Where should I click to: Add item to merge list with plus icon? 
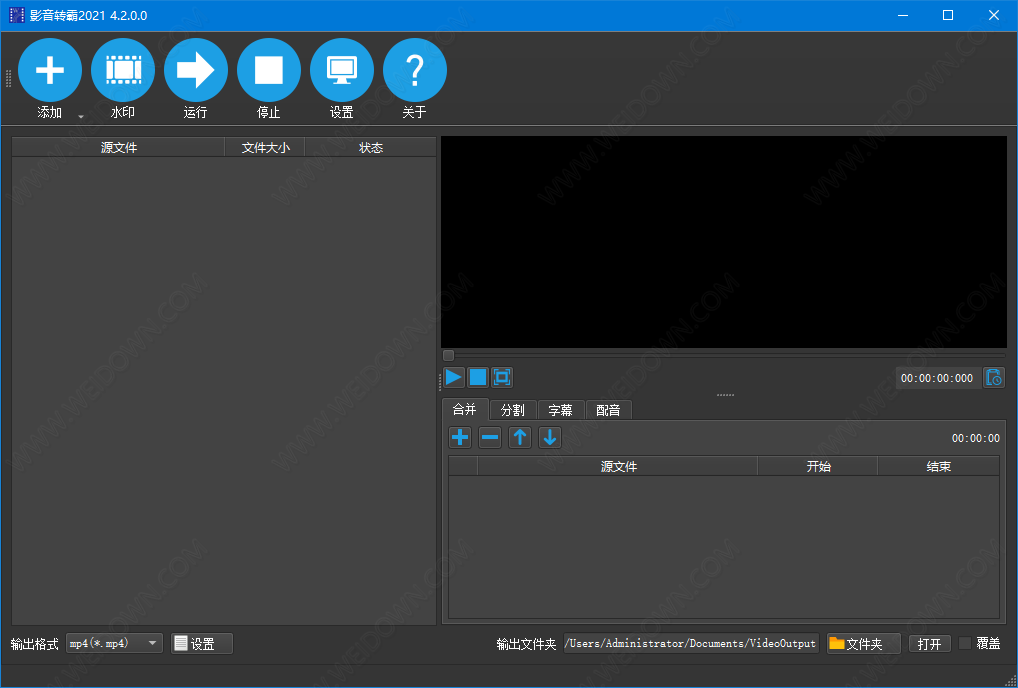[460, 437]
